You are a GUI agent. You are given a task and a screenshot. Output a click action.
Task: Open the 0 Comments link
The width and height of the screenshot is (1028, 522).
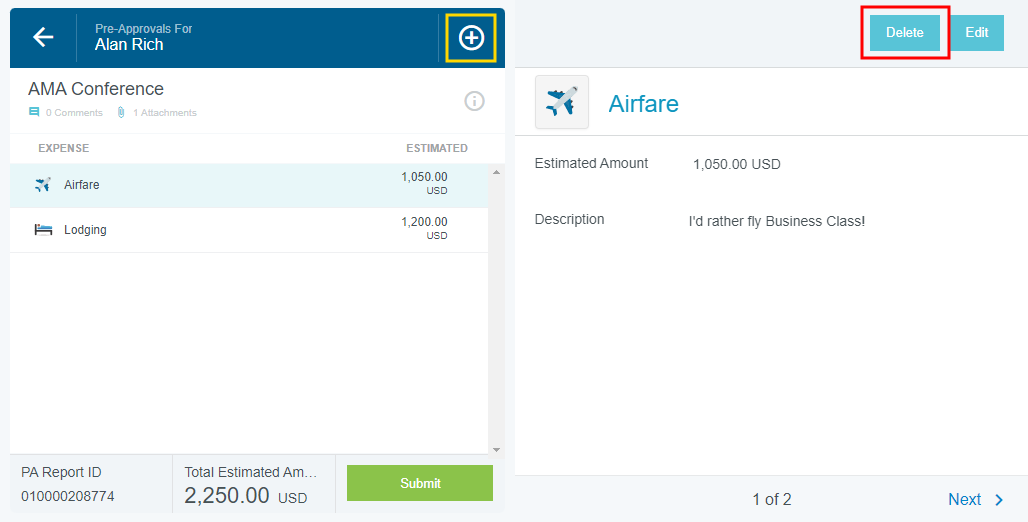click(74, 113)
